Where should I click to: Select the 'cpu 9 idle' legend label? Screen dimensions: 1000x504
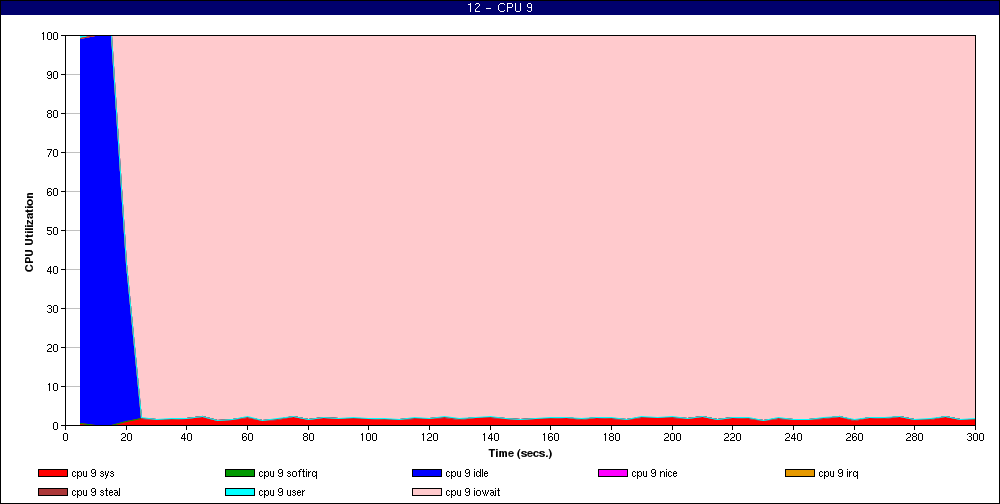(x=468, y=473)
